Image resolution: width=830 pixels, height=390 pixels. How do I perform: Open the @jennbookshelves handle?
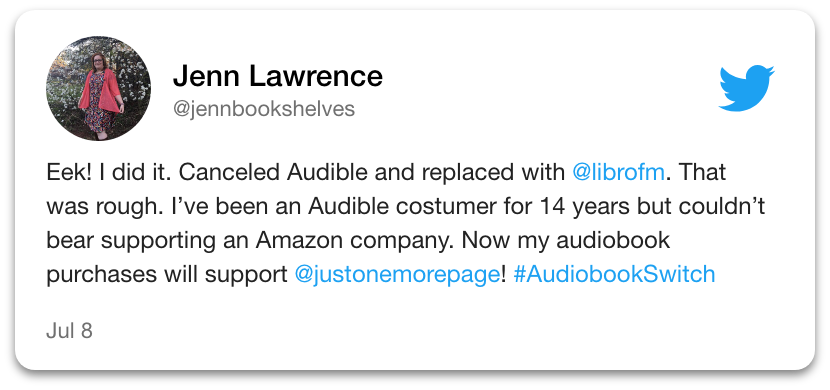click(x=264, y=108)
